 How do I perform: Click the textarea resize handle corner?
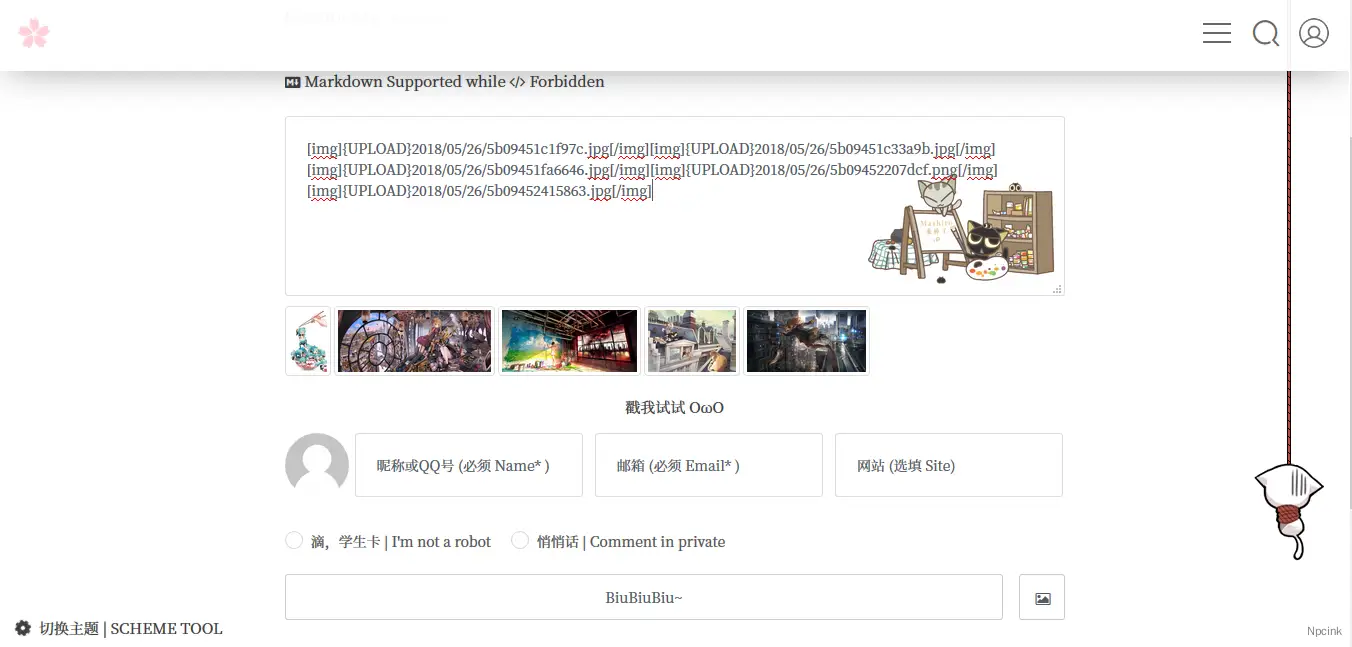(x=1057, y=289)
